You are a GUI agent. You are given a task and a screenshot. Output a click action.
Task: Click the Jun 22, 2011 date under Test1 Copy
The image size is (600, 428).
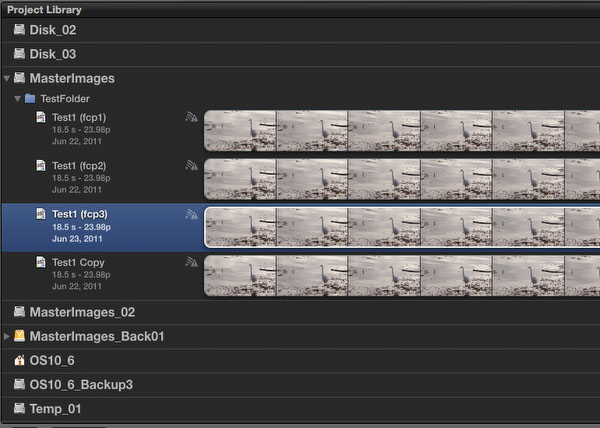[77, 286]
